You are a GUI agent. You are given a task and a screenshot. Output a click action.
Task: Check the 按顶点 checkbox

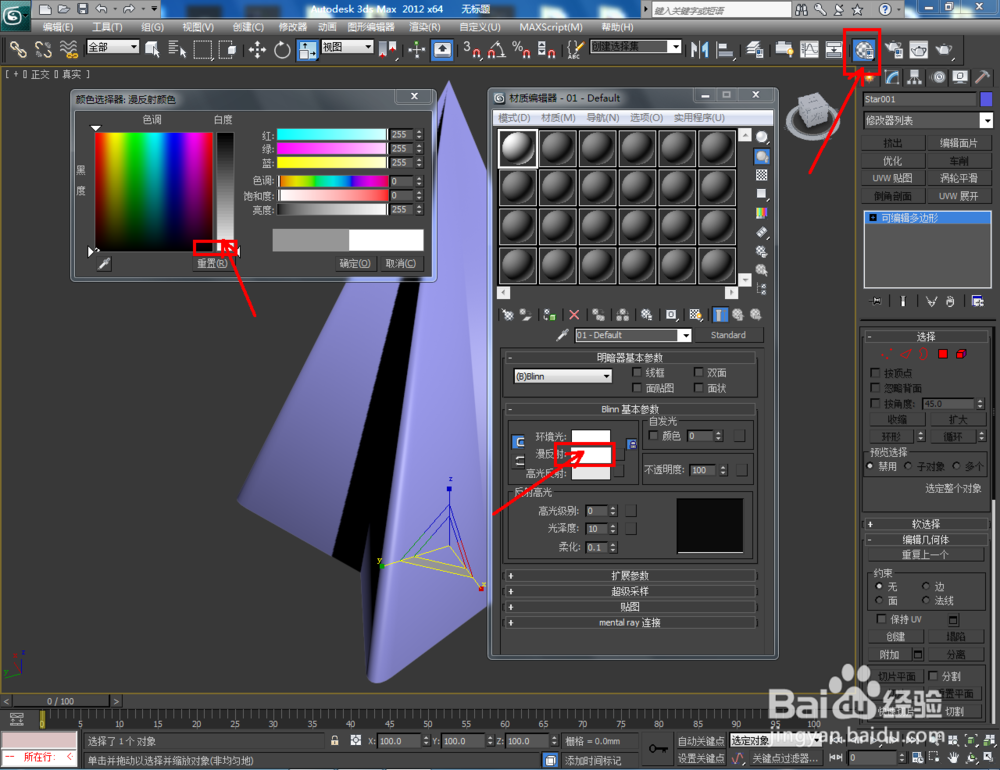click(875, 373)
